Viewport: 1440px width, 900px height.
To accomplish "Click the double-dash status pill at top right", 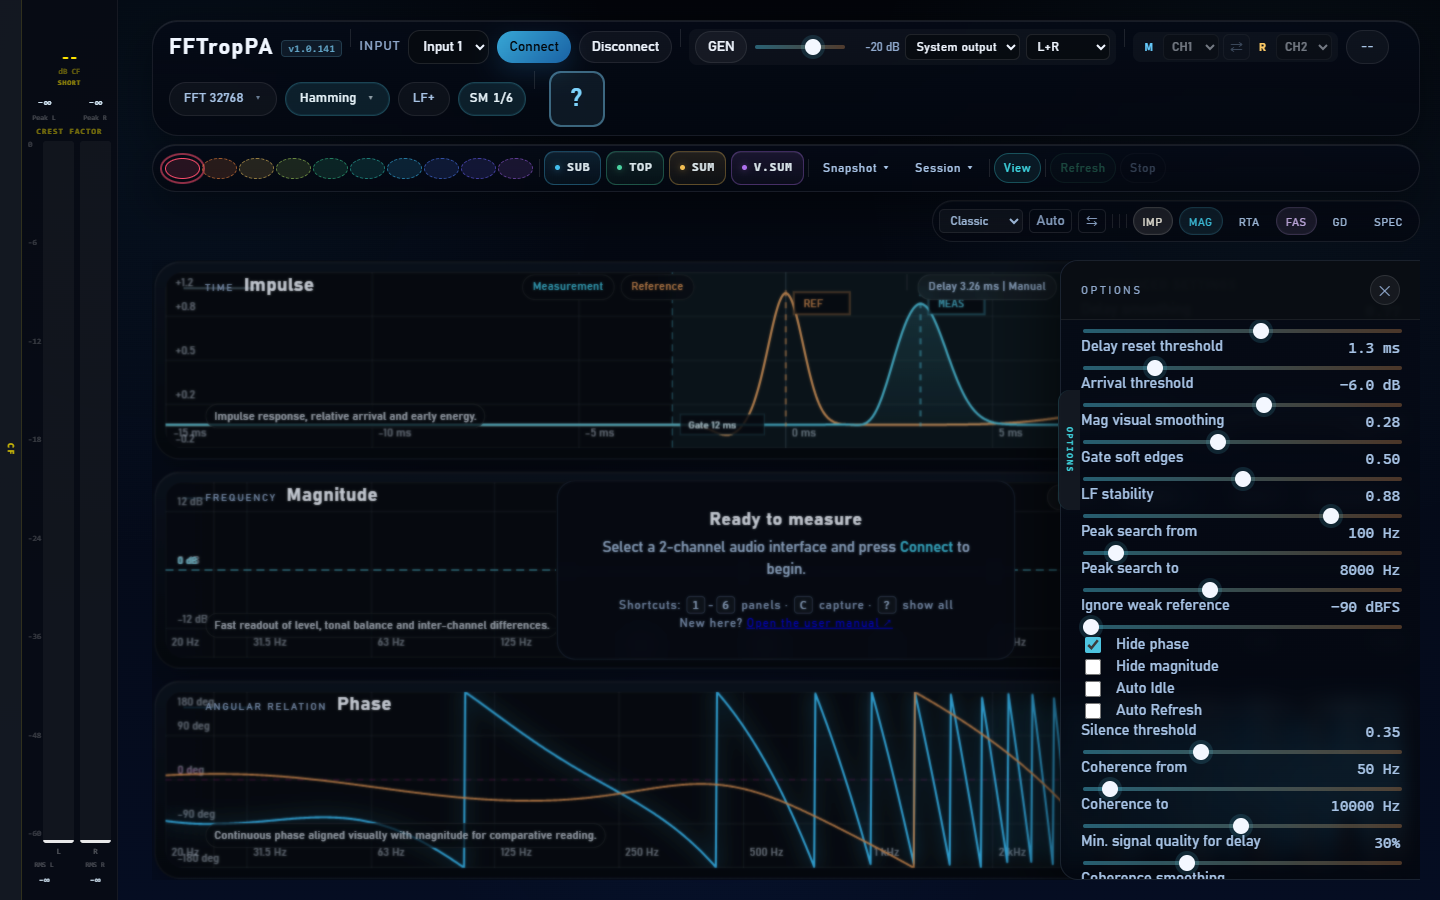I will pyautogui.click(x=1367, y=47).
